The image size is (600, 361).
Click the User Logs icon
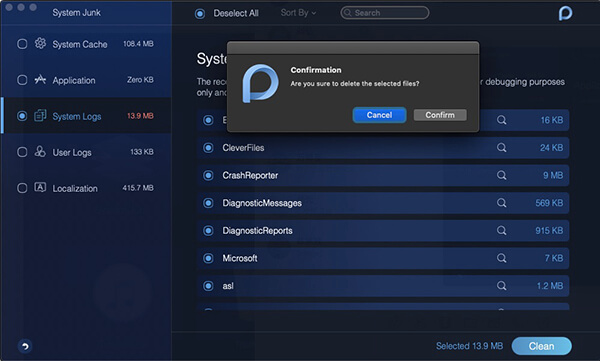coord(40,152)
